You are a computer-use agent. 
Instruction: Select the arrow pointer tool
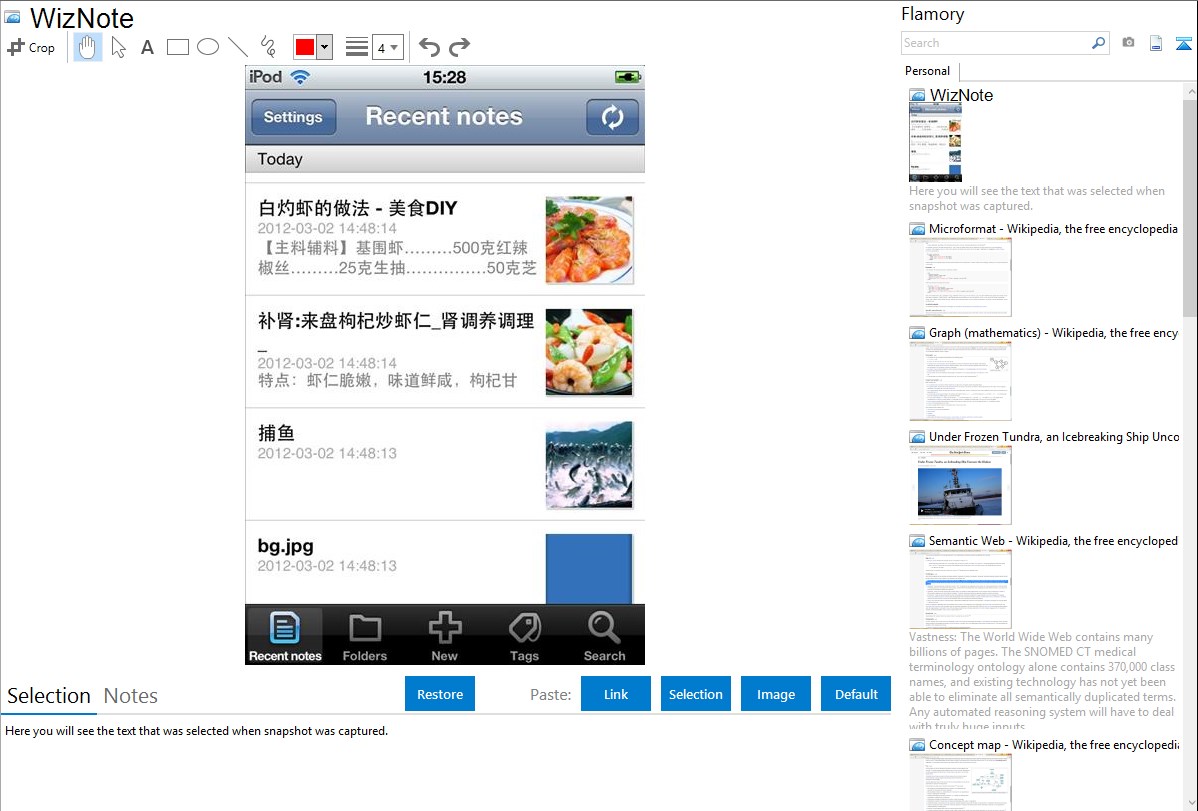point(118,47)
